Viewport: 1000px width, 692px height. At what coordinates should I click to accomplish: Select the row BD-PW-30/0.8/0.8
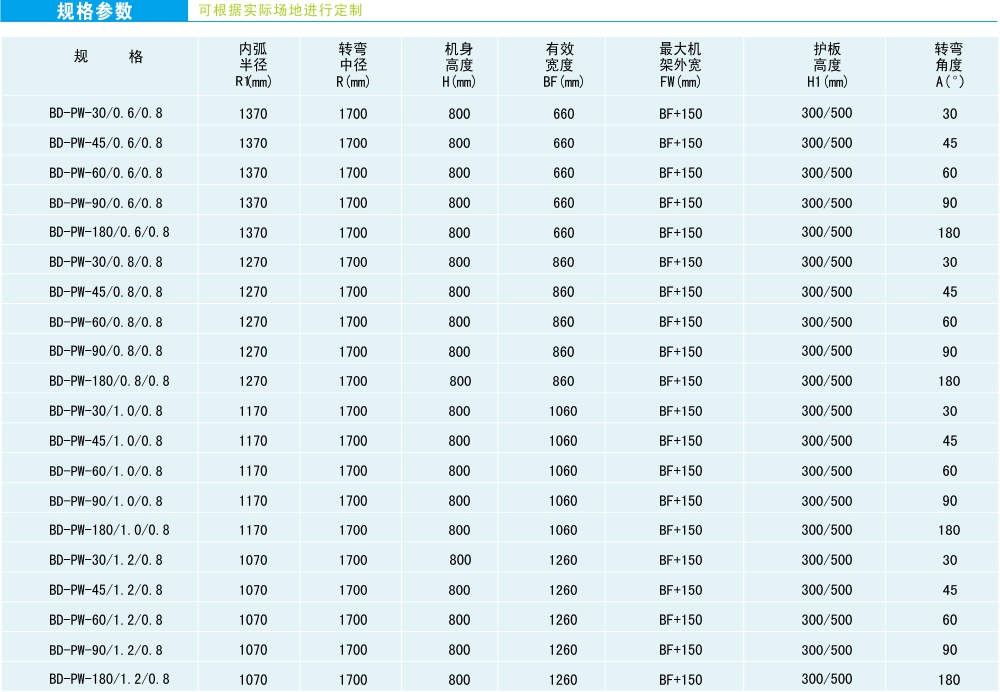click(x=500, y=262)
